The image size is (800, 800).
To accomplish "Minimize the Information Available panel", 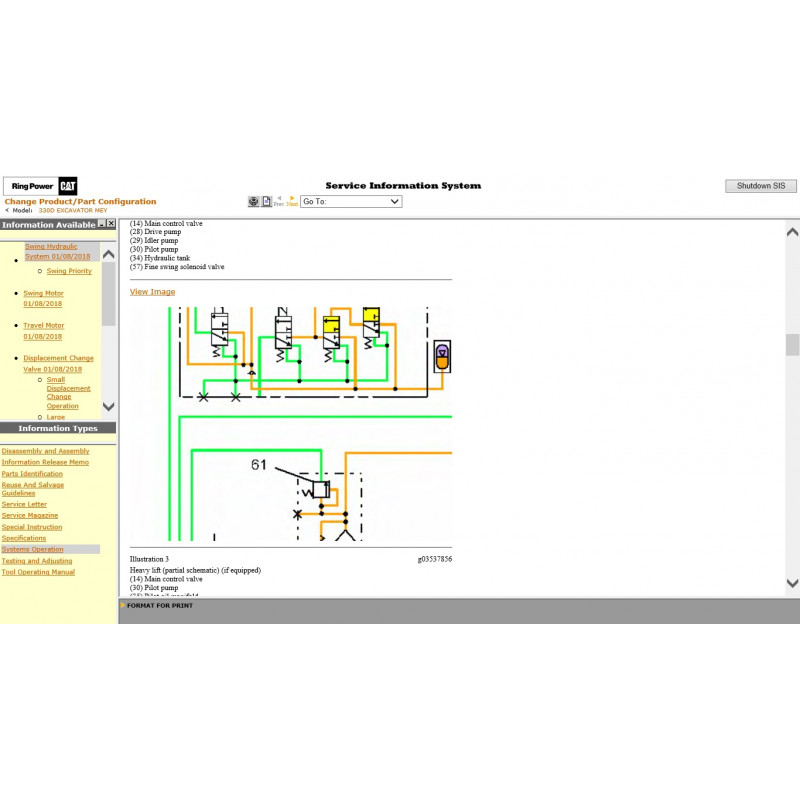I will point(101,224).
